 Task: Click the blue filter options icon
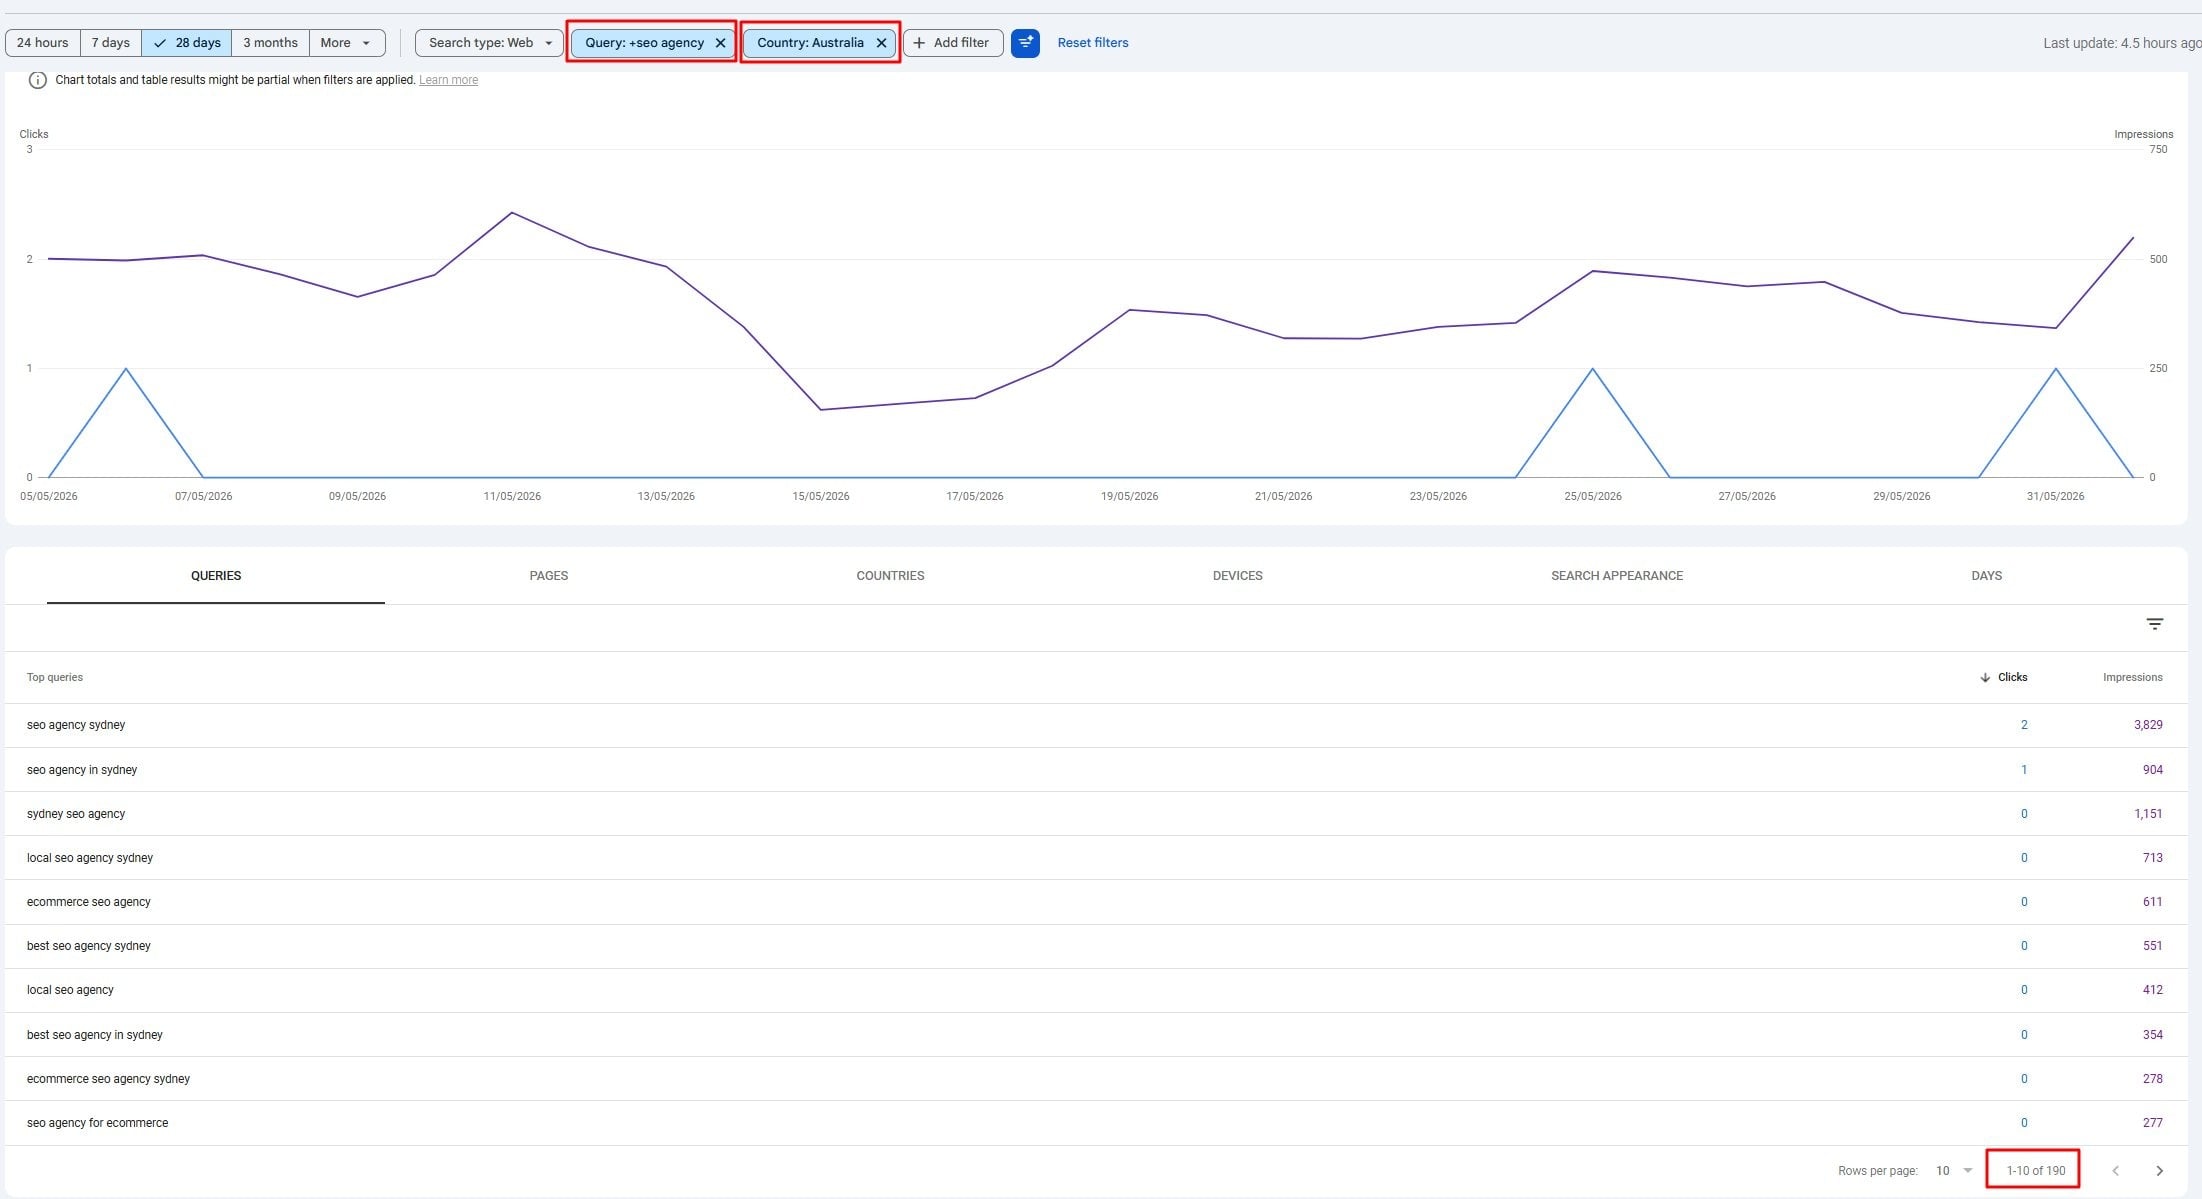[x=1025, y=43]
